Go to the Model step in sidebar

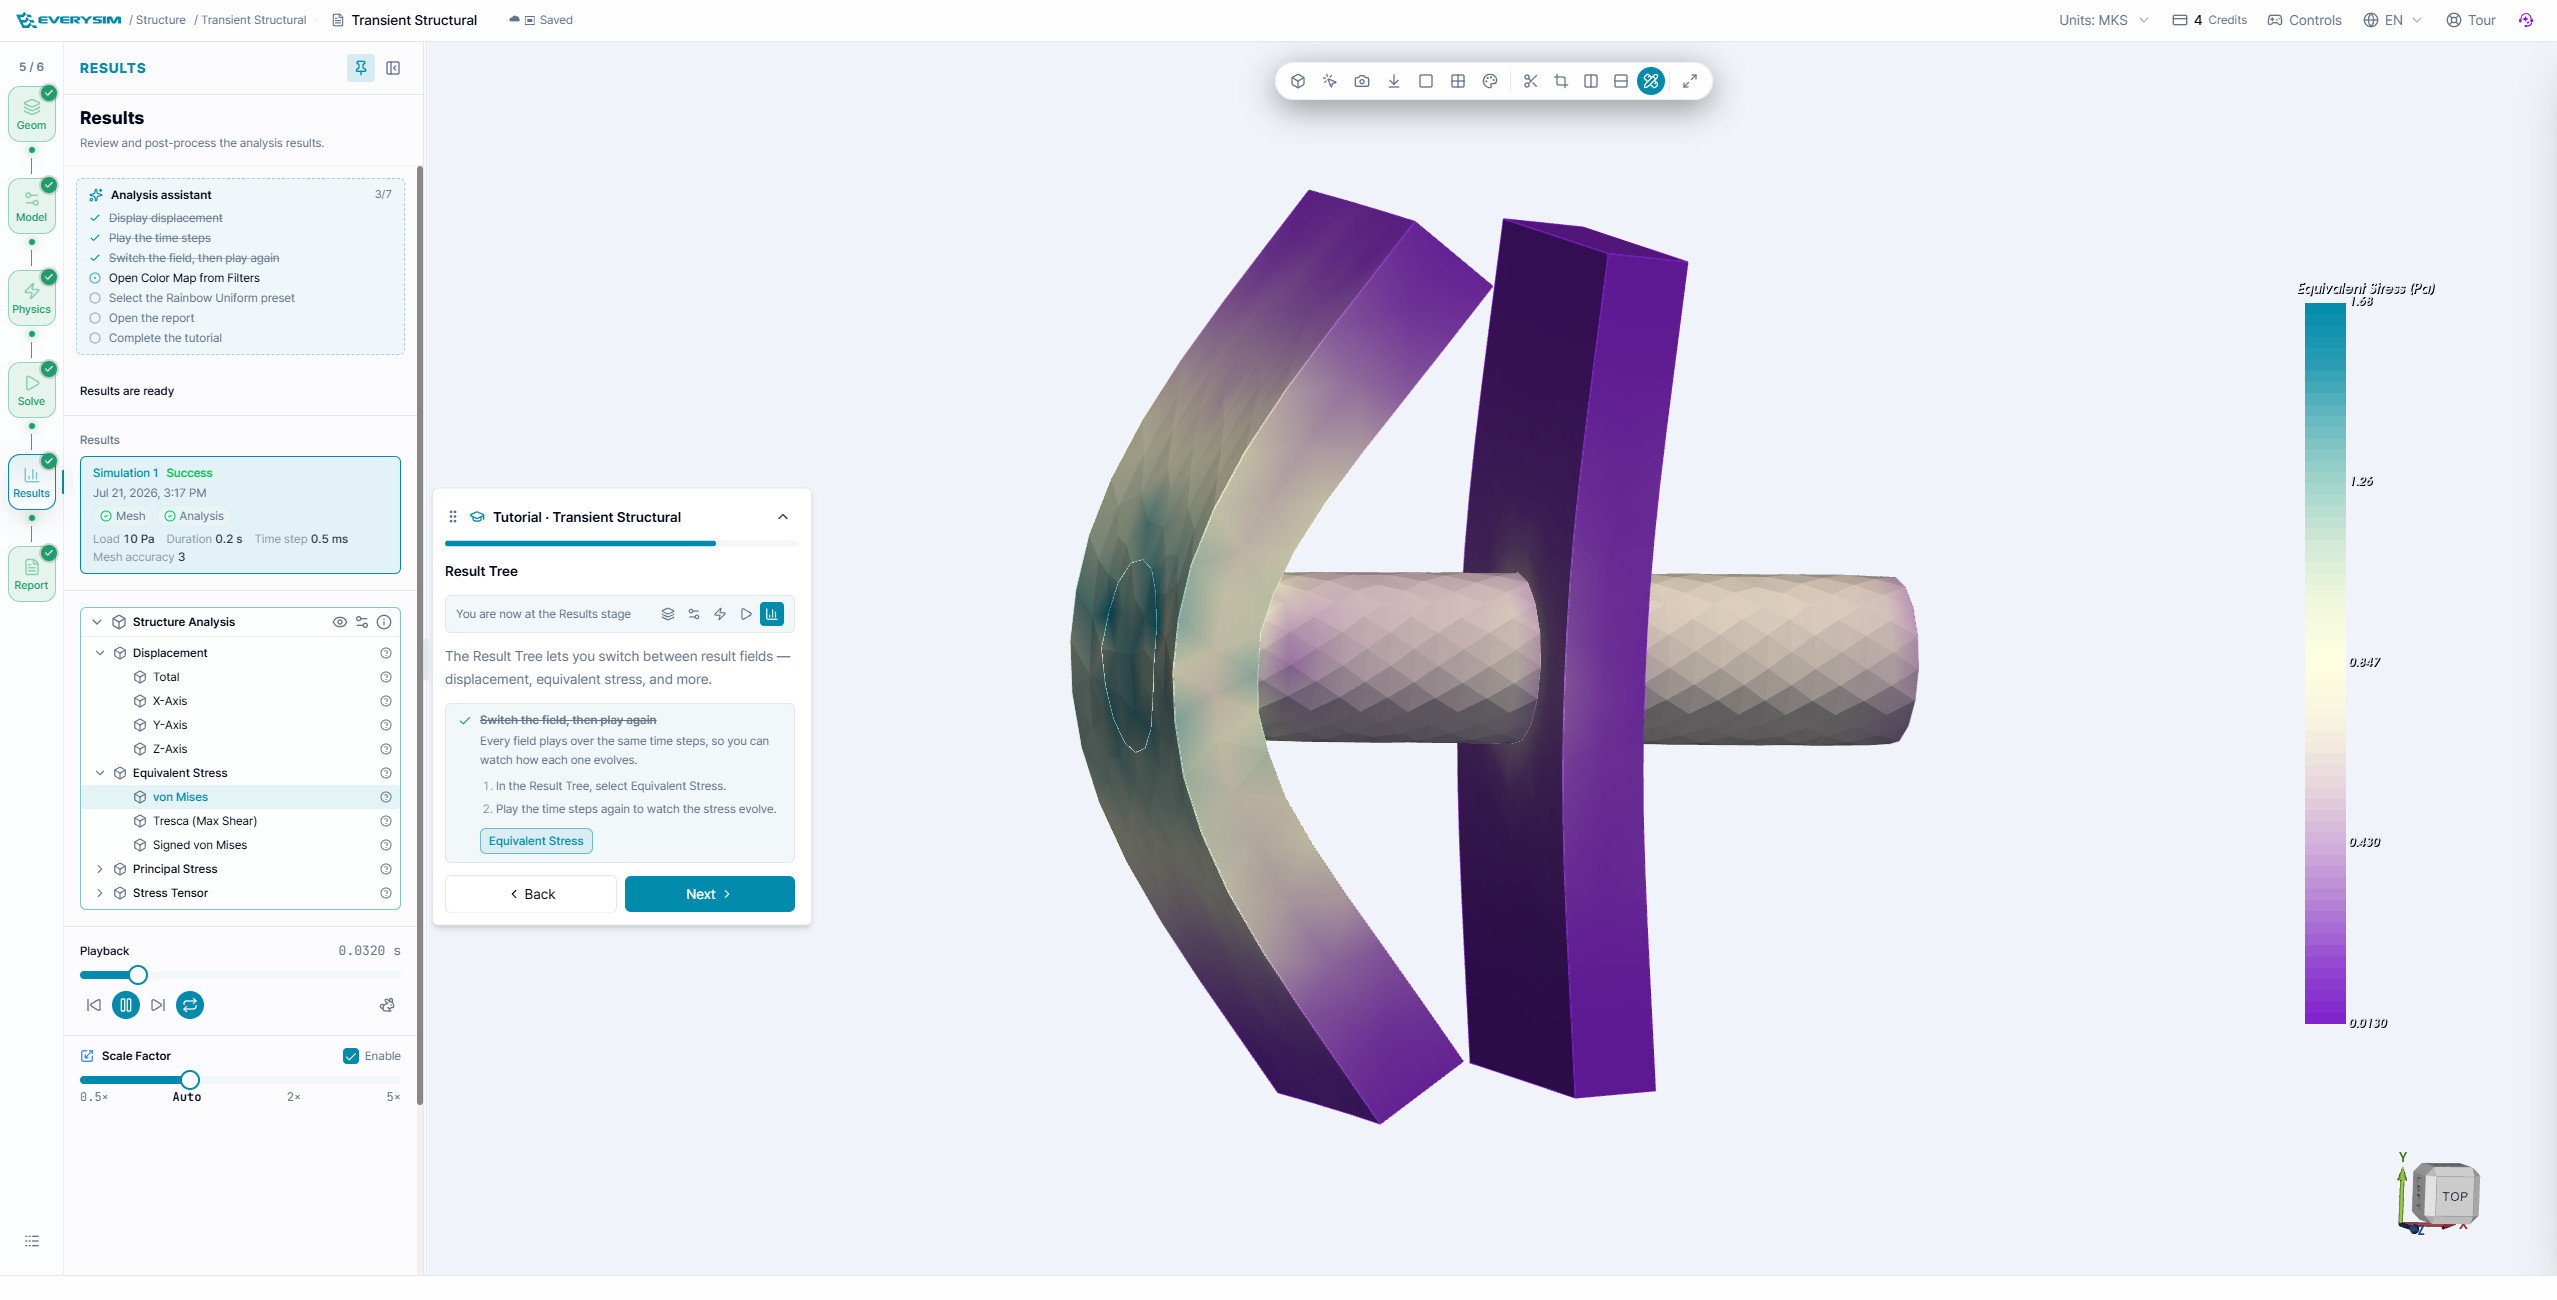click(32, 206)
